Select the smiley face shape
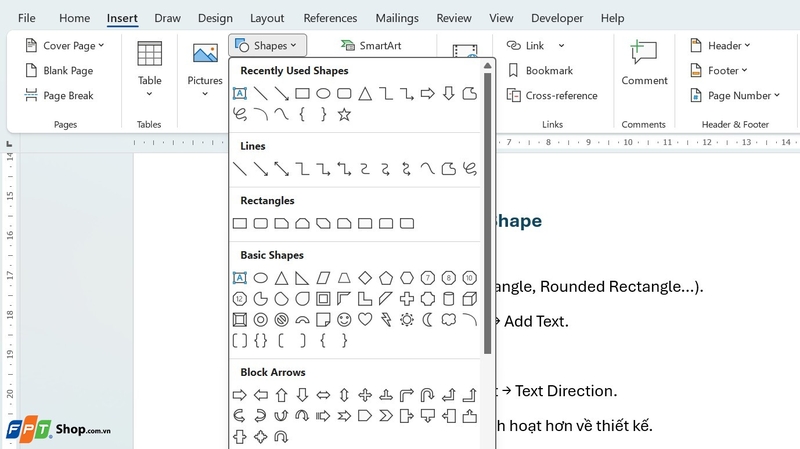The image size is (800, 449). 344,320
